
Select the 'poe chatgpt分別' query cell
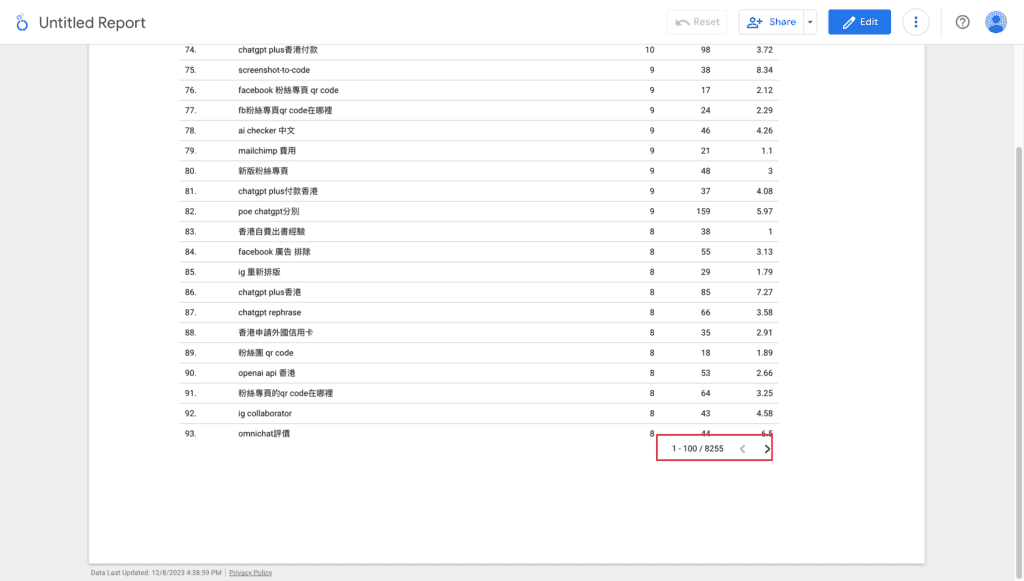268,212
